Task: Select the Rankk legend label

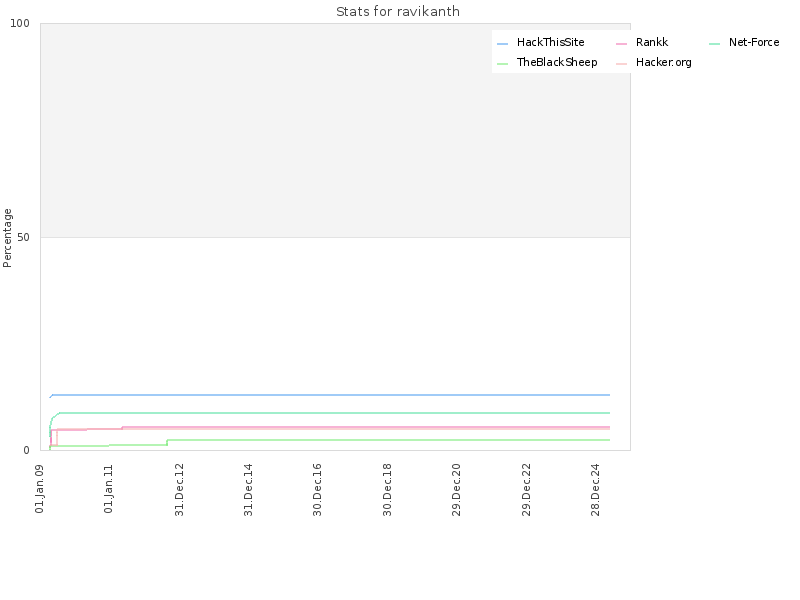Action: [652, 42]
